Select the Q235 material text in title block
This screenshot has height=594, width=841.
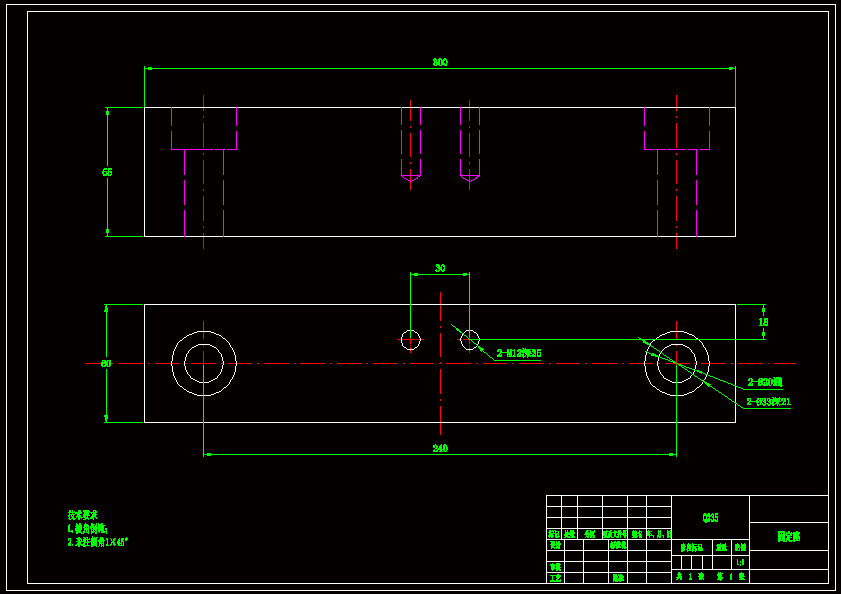point(710,518)
